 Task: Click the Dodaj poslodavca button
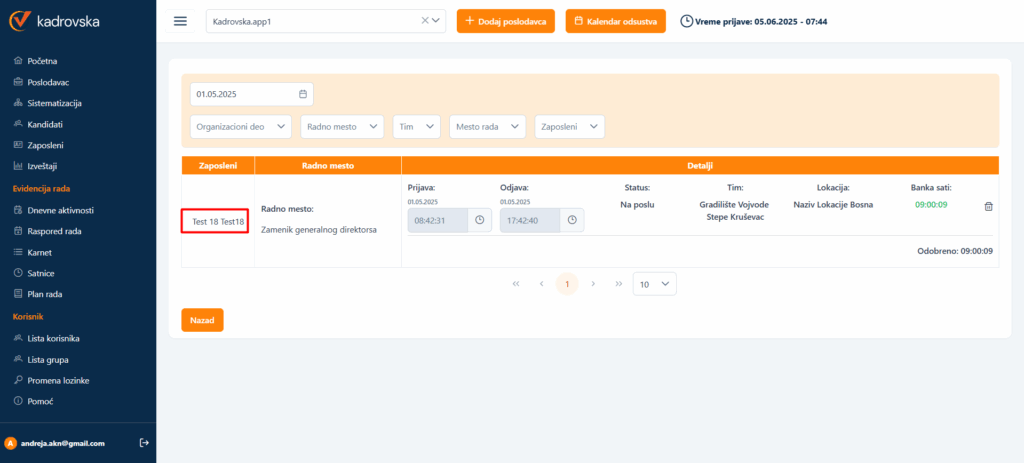[505, 21]
